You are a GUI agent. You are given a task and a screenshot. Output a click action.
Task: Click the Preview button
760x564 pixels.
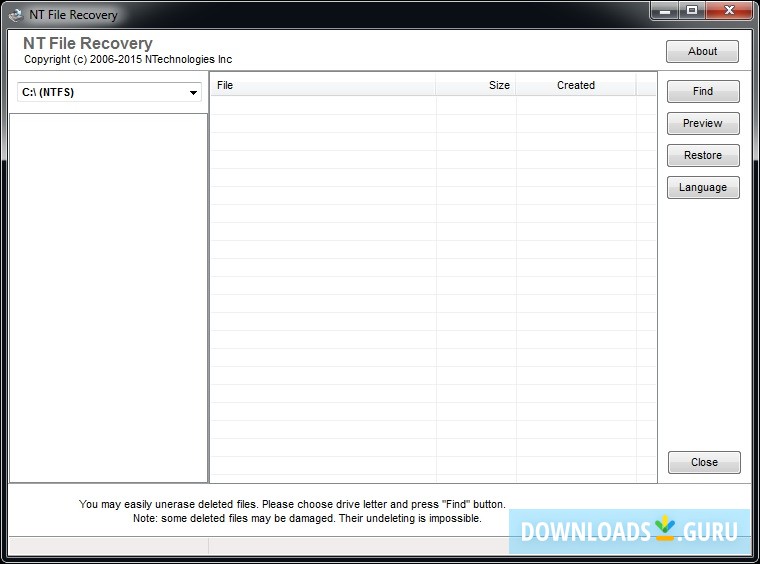703,124
